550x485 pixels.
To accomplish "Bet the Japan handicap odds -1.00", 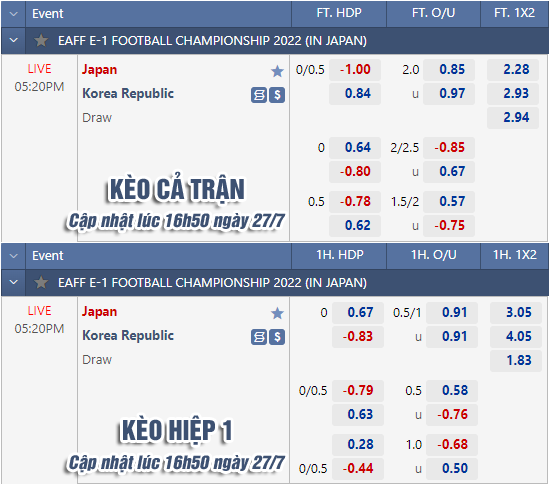I will tap(355, 70).
